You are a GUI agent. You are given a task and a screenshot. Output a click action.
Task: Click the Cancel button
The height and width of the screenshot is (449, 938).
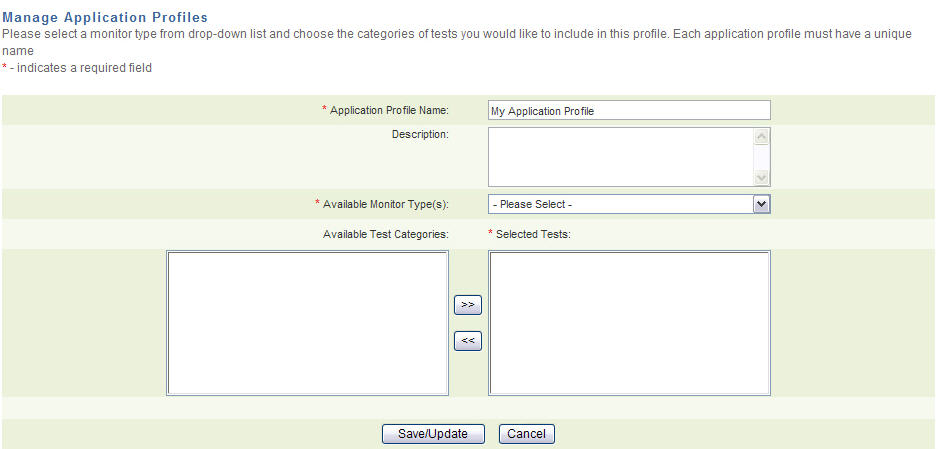click(x=526, y=434)
